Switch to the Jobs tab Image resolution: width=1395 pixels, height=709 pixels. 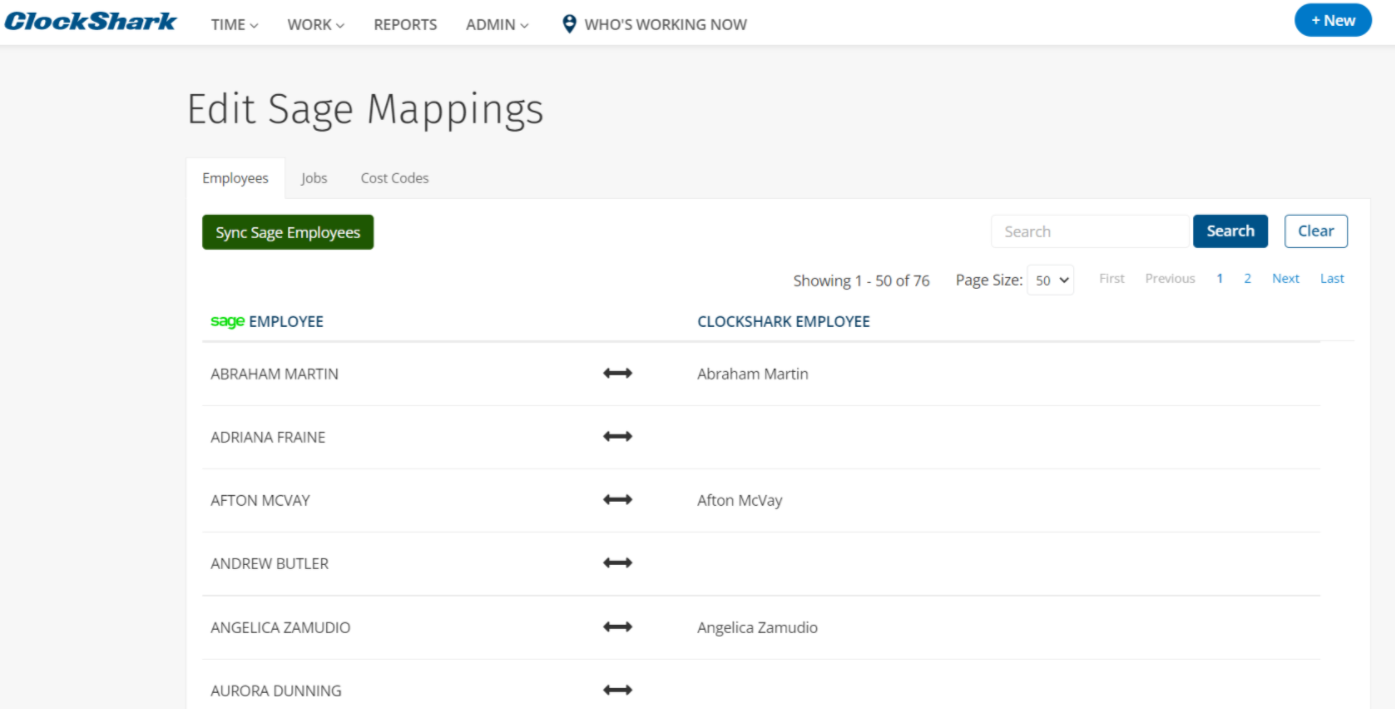coord(314,178)
